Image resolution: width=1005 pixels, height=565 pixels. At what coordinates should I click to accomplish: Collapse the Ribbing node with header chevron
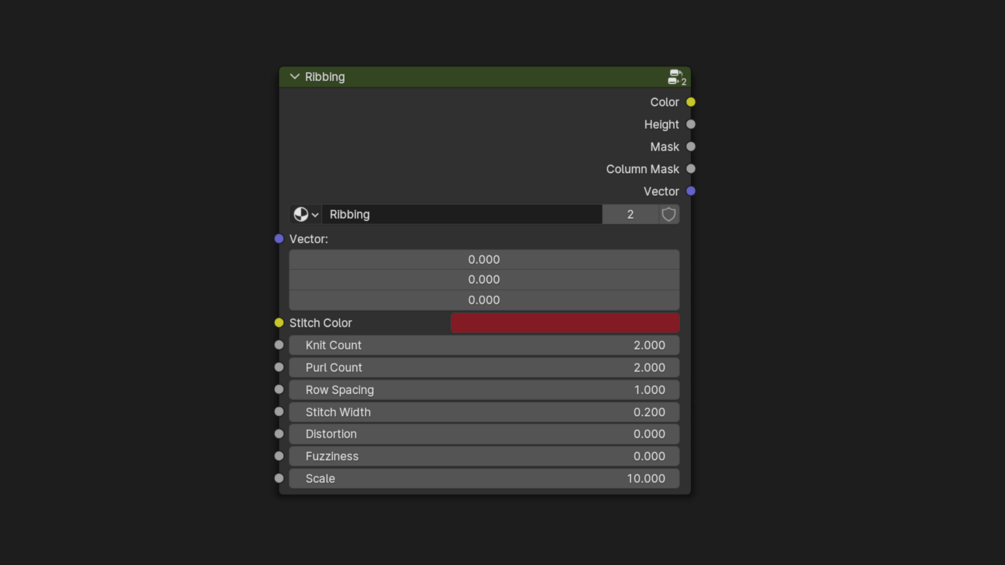(294, 77)
